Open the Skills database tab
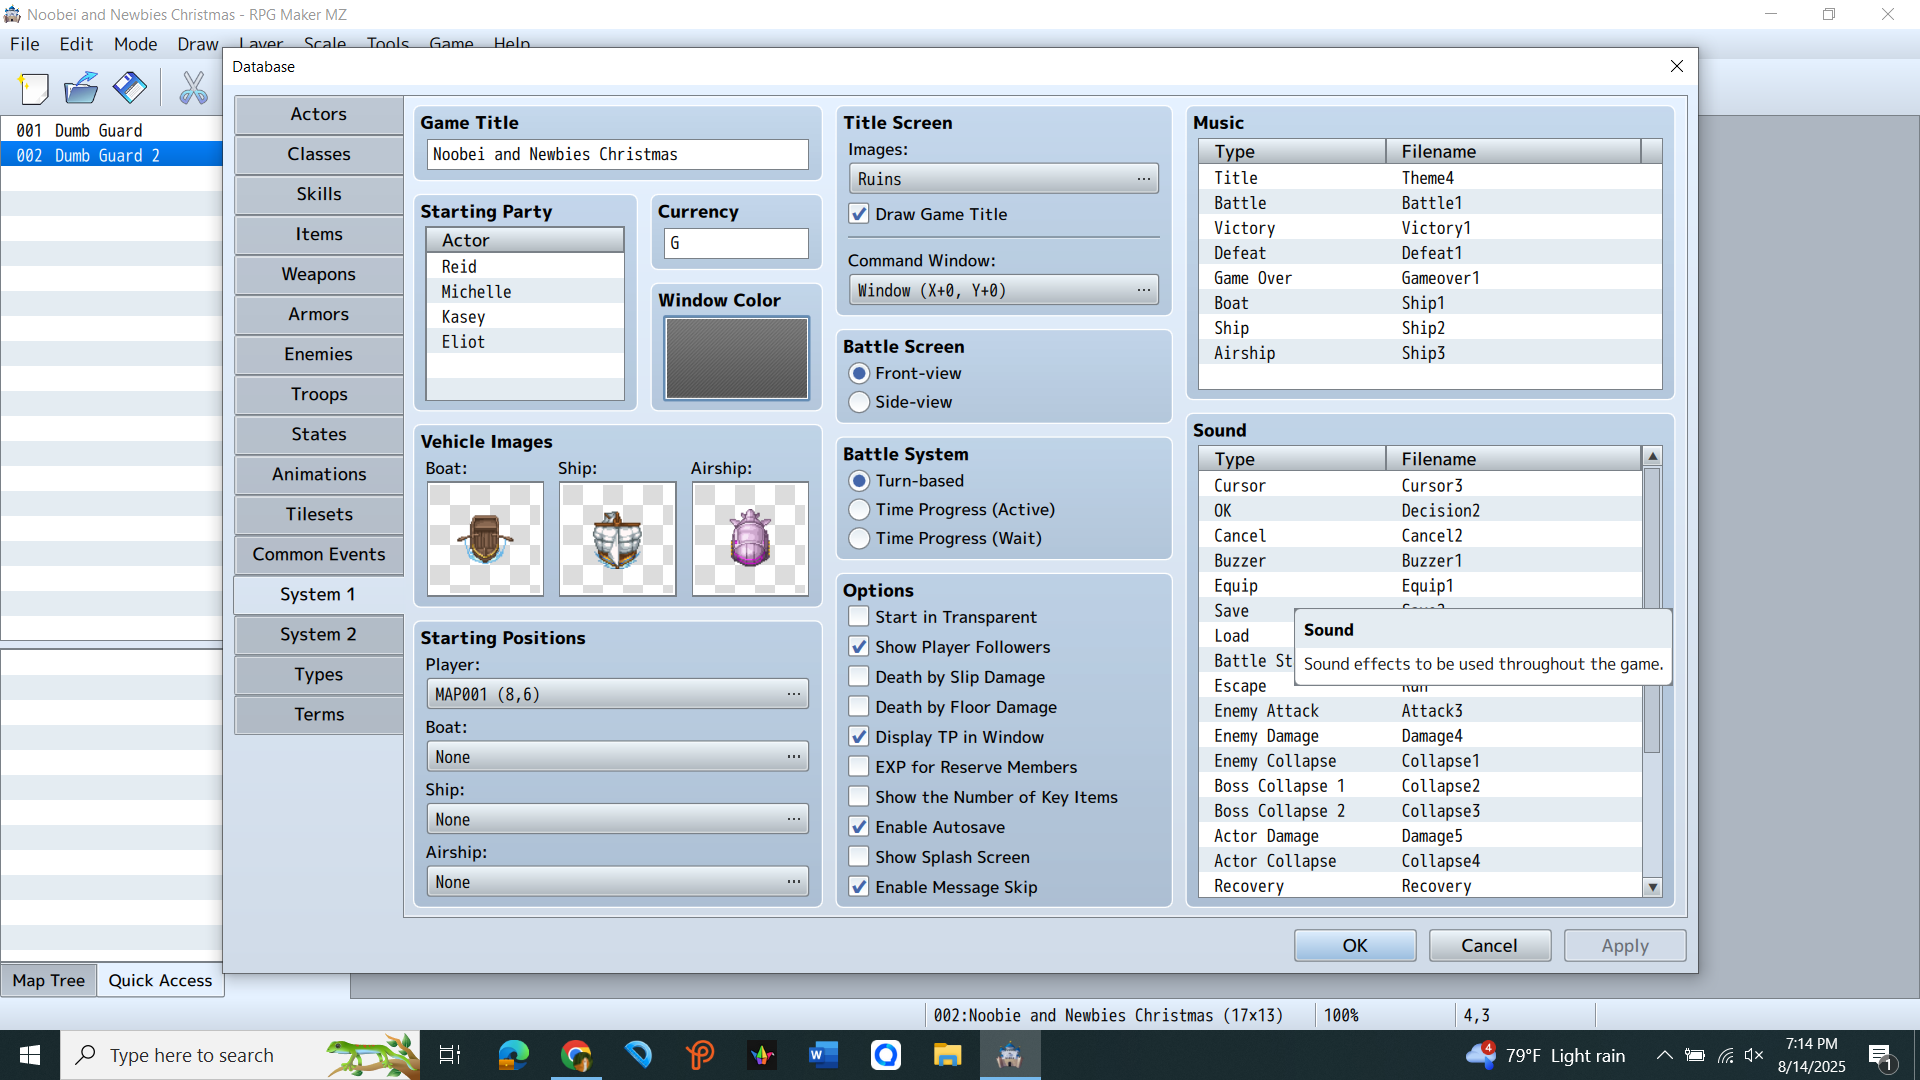Screen dimensions: 1920x1080 pyautogui.click(x=319, y=194)
